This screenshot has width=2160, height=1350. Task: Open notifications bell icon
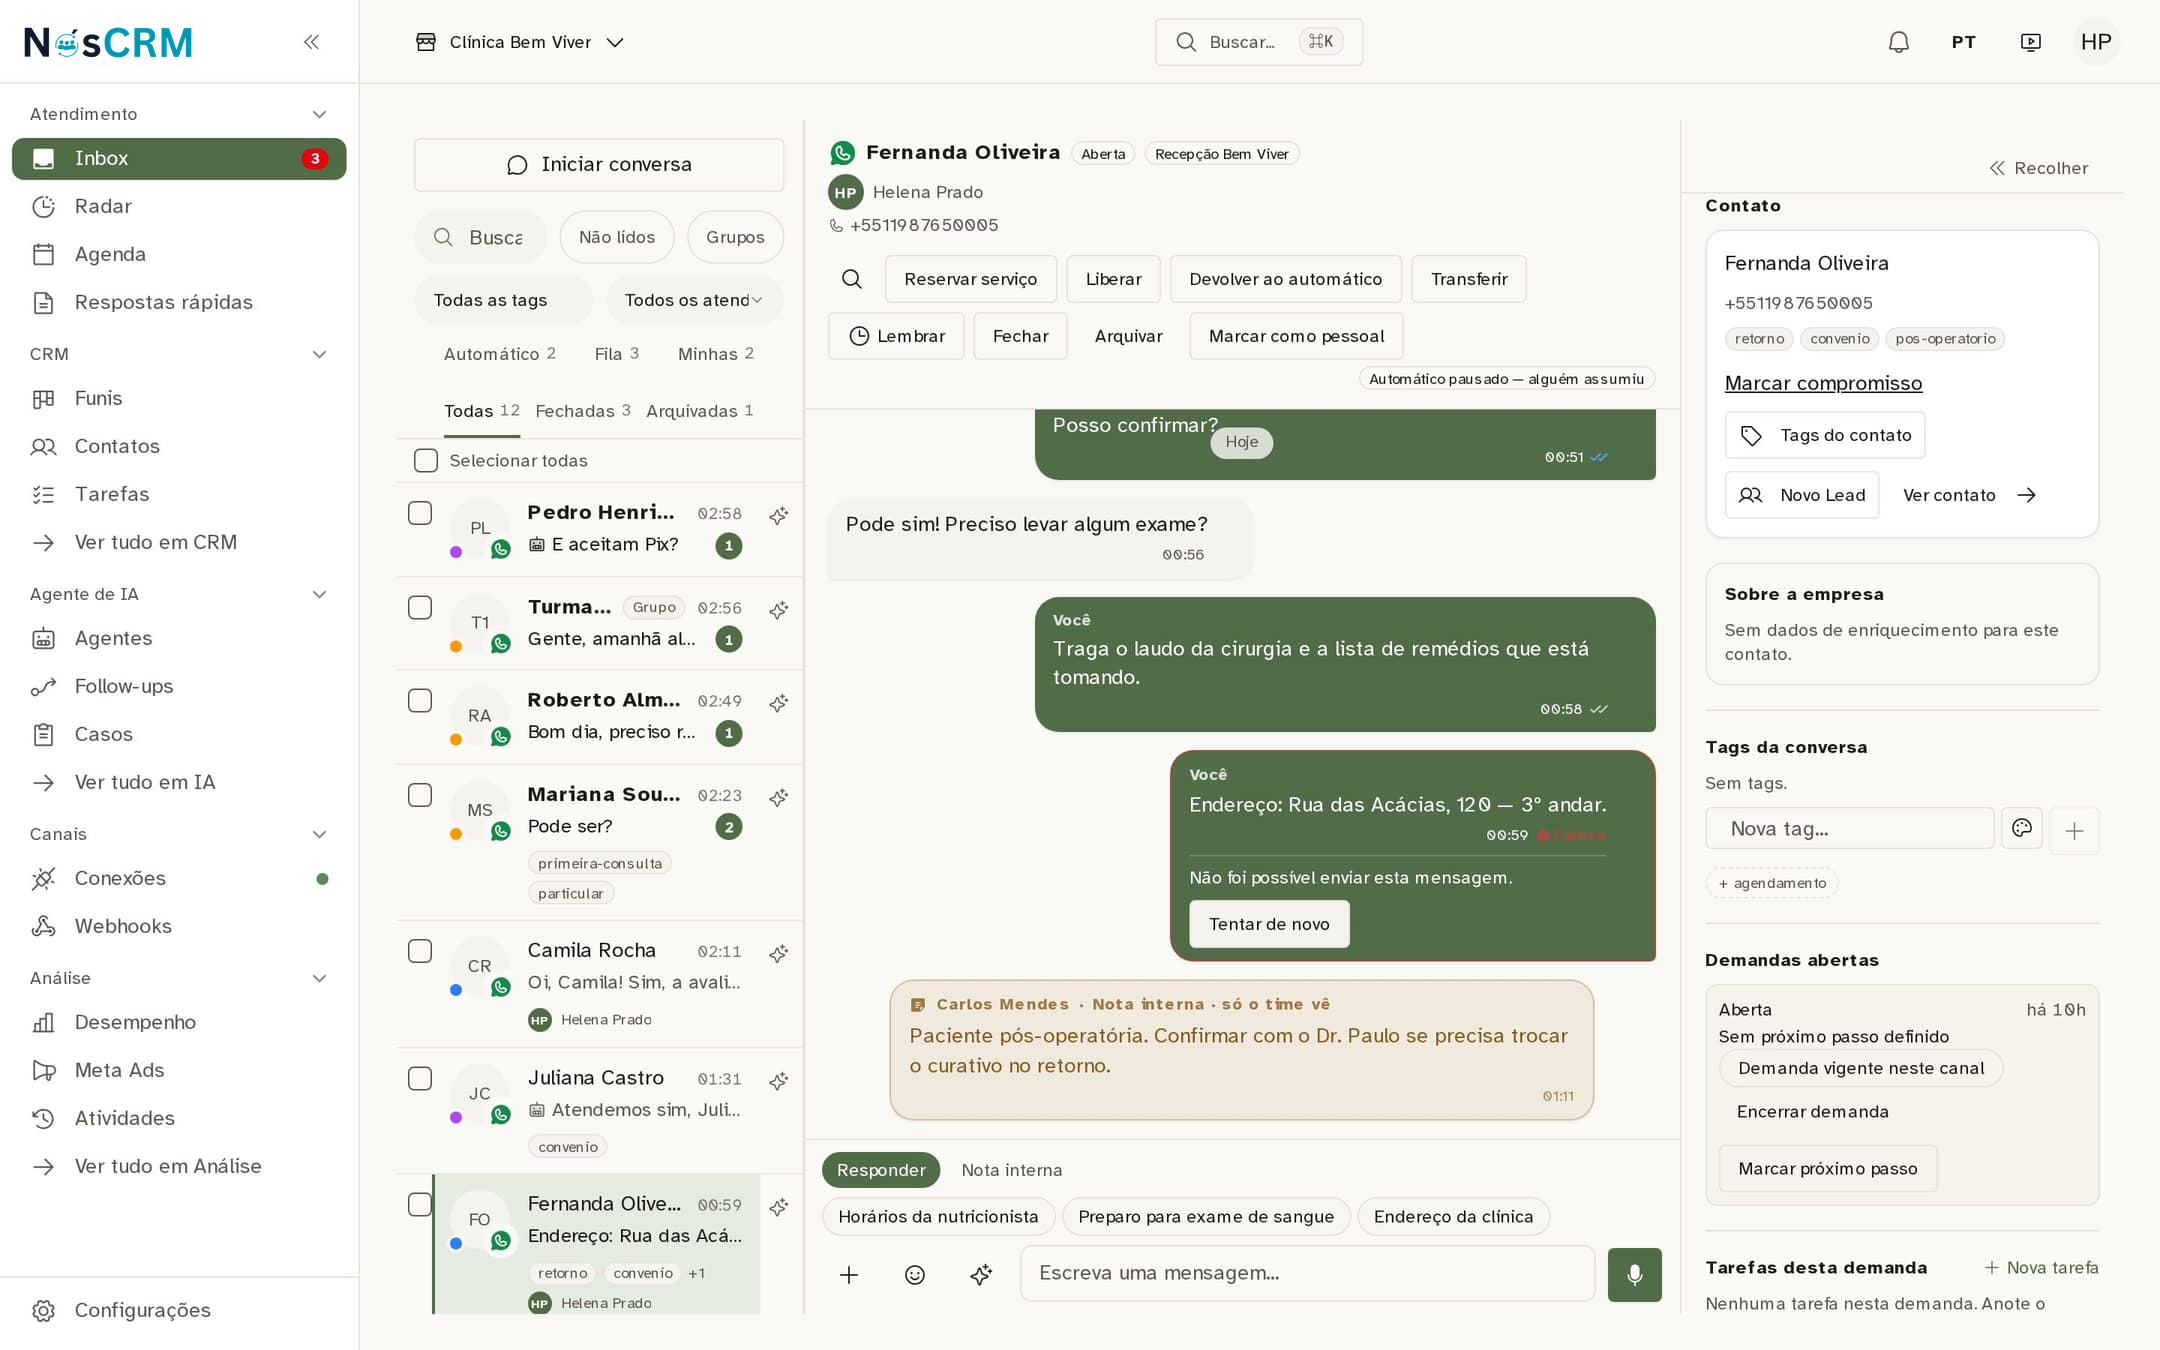click(x=1898, y=42)
